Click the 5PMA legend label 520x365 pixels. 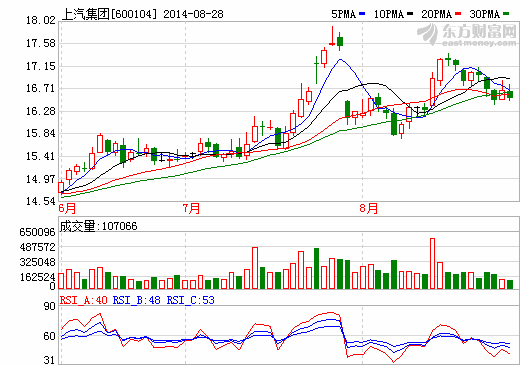[x=343, y=14]
